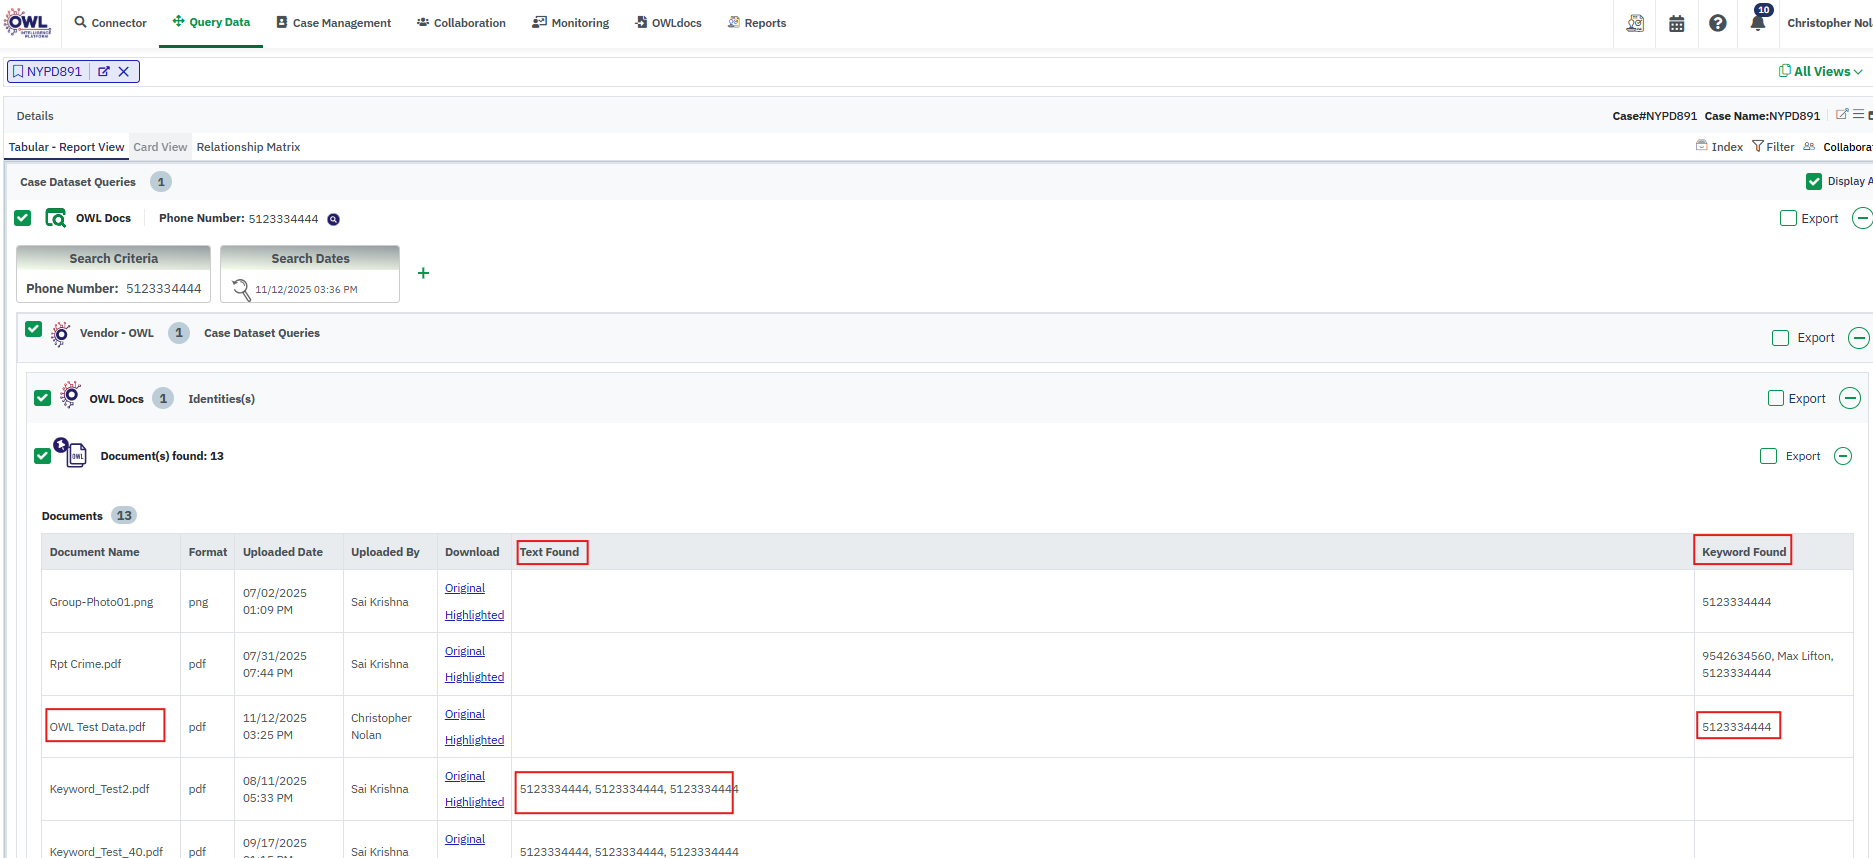
Task: Close the NYPD891 case tab
Action: 124,72
